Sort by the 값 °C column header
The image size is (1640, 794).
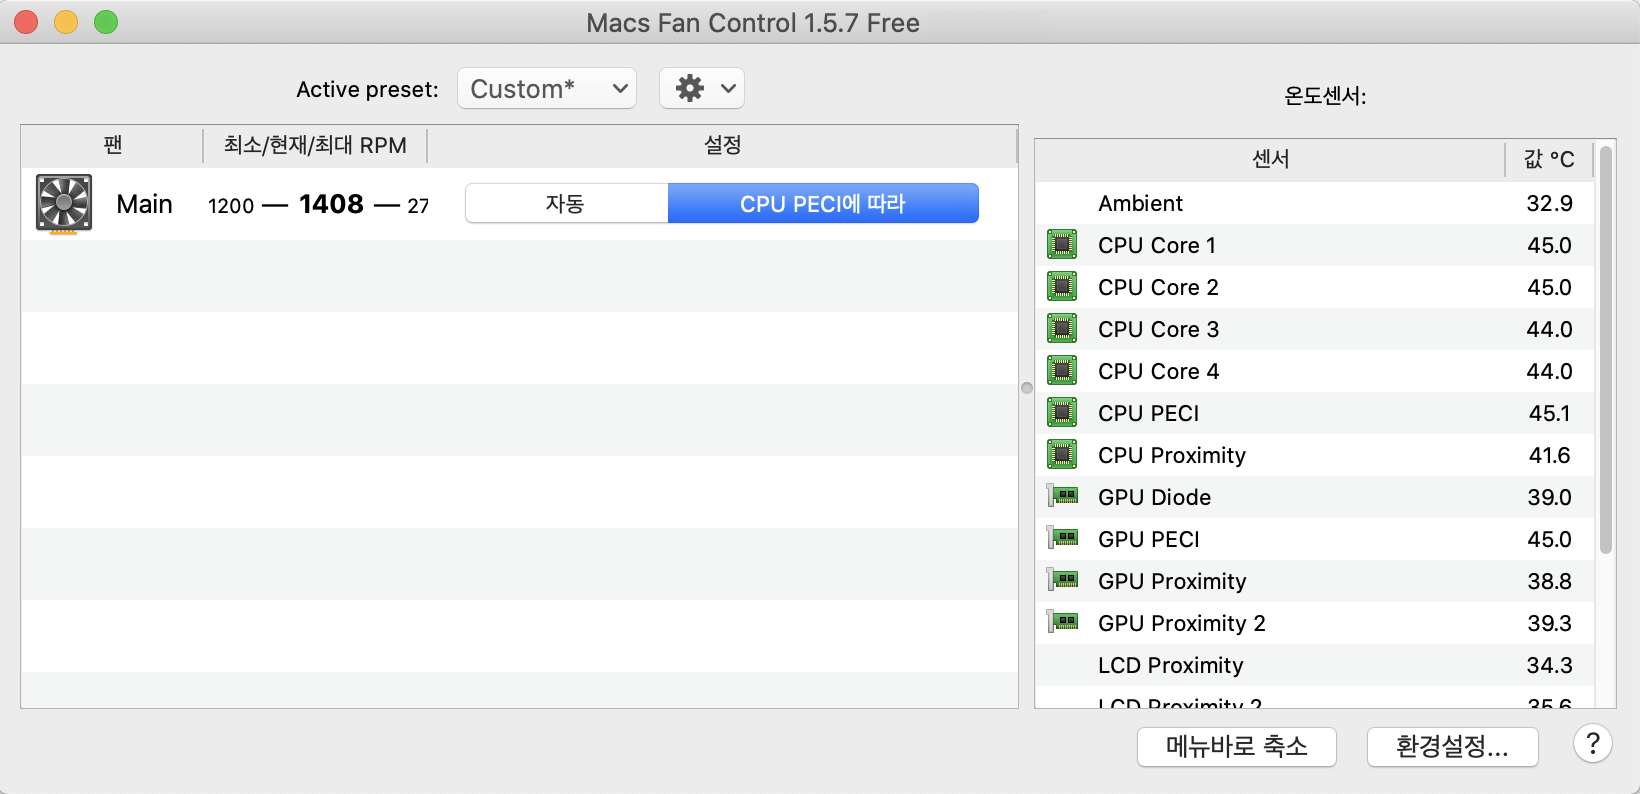click(1549, 159)
